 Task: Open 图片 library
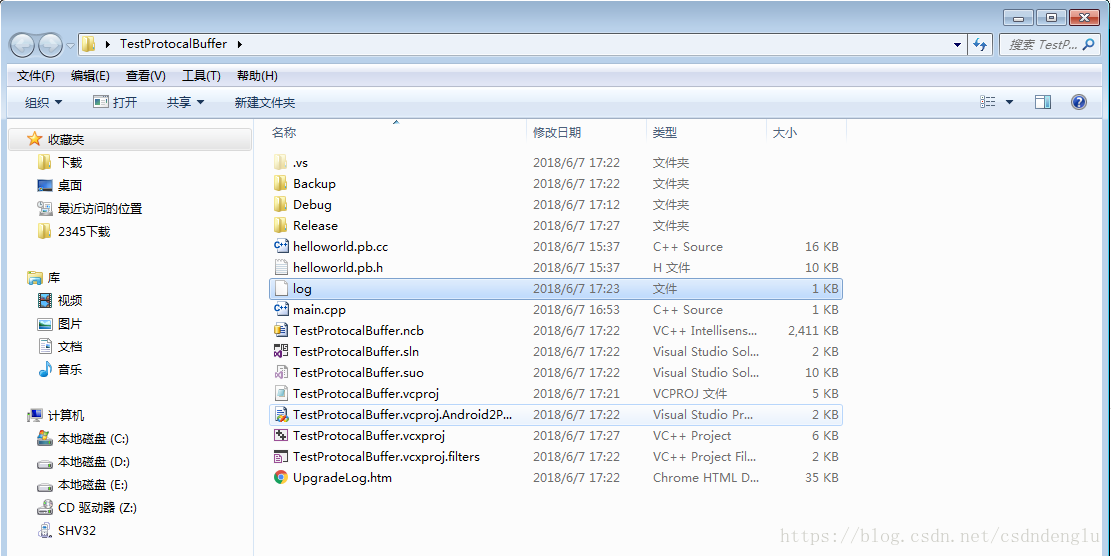pyautogui.click(x=70, y=324)
